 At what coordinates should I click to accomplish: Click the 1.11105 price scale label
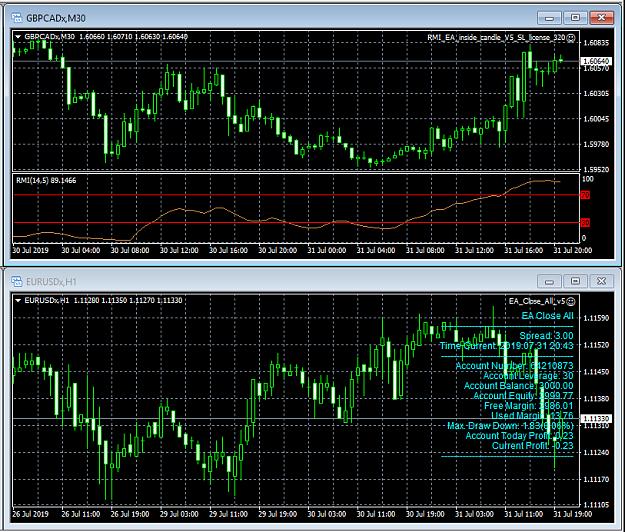coord(596,505)
